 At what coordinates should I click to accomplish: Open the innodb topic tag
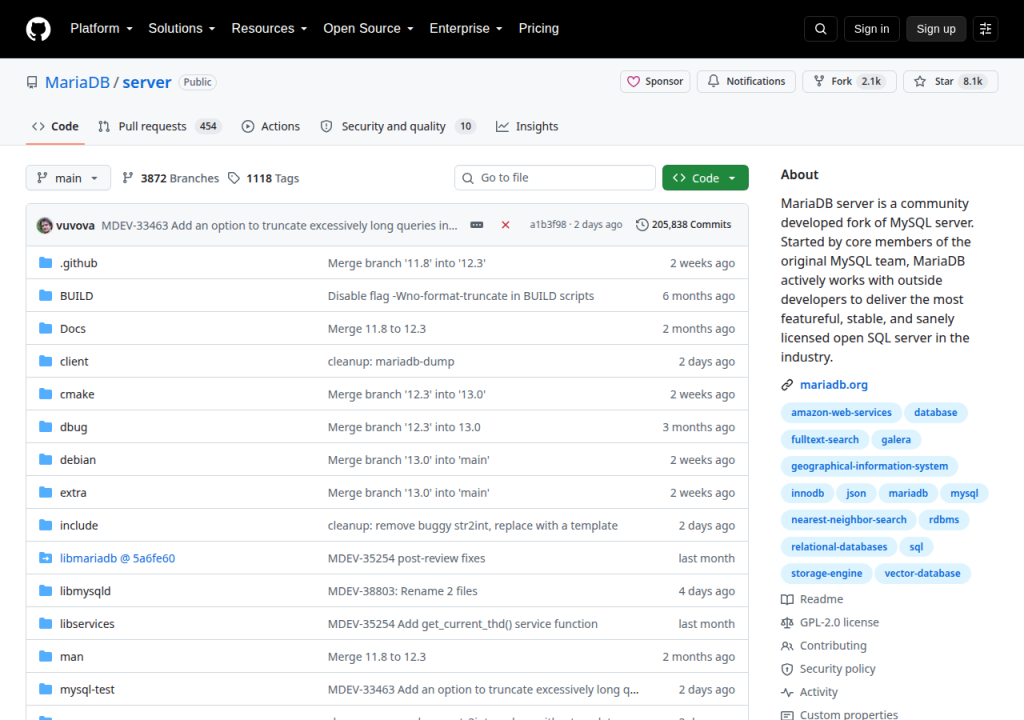pyautogui.click(x=807, y=493)
